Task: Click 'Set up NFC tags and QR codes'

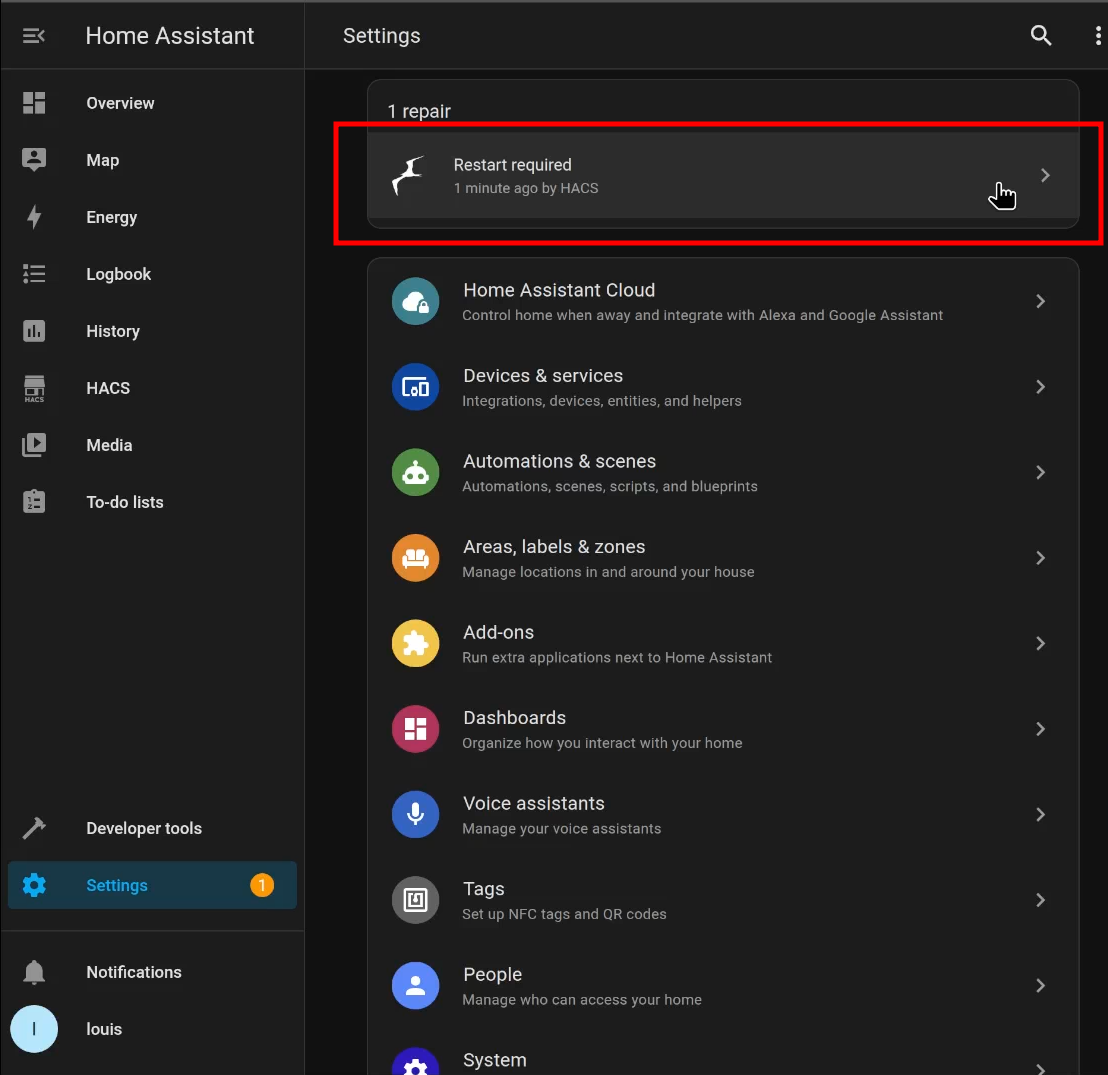Action: (x=564, y=915)
